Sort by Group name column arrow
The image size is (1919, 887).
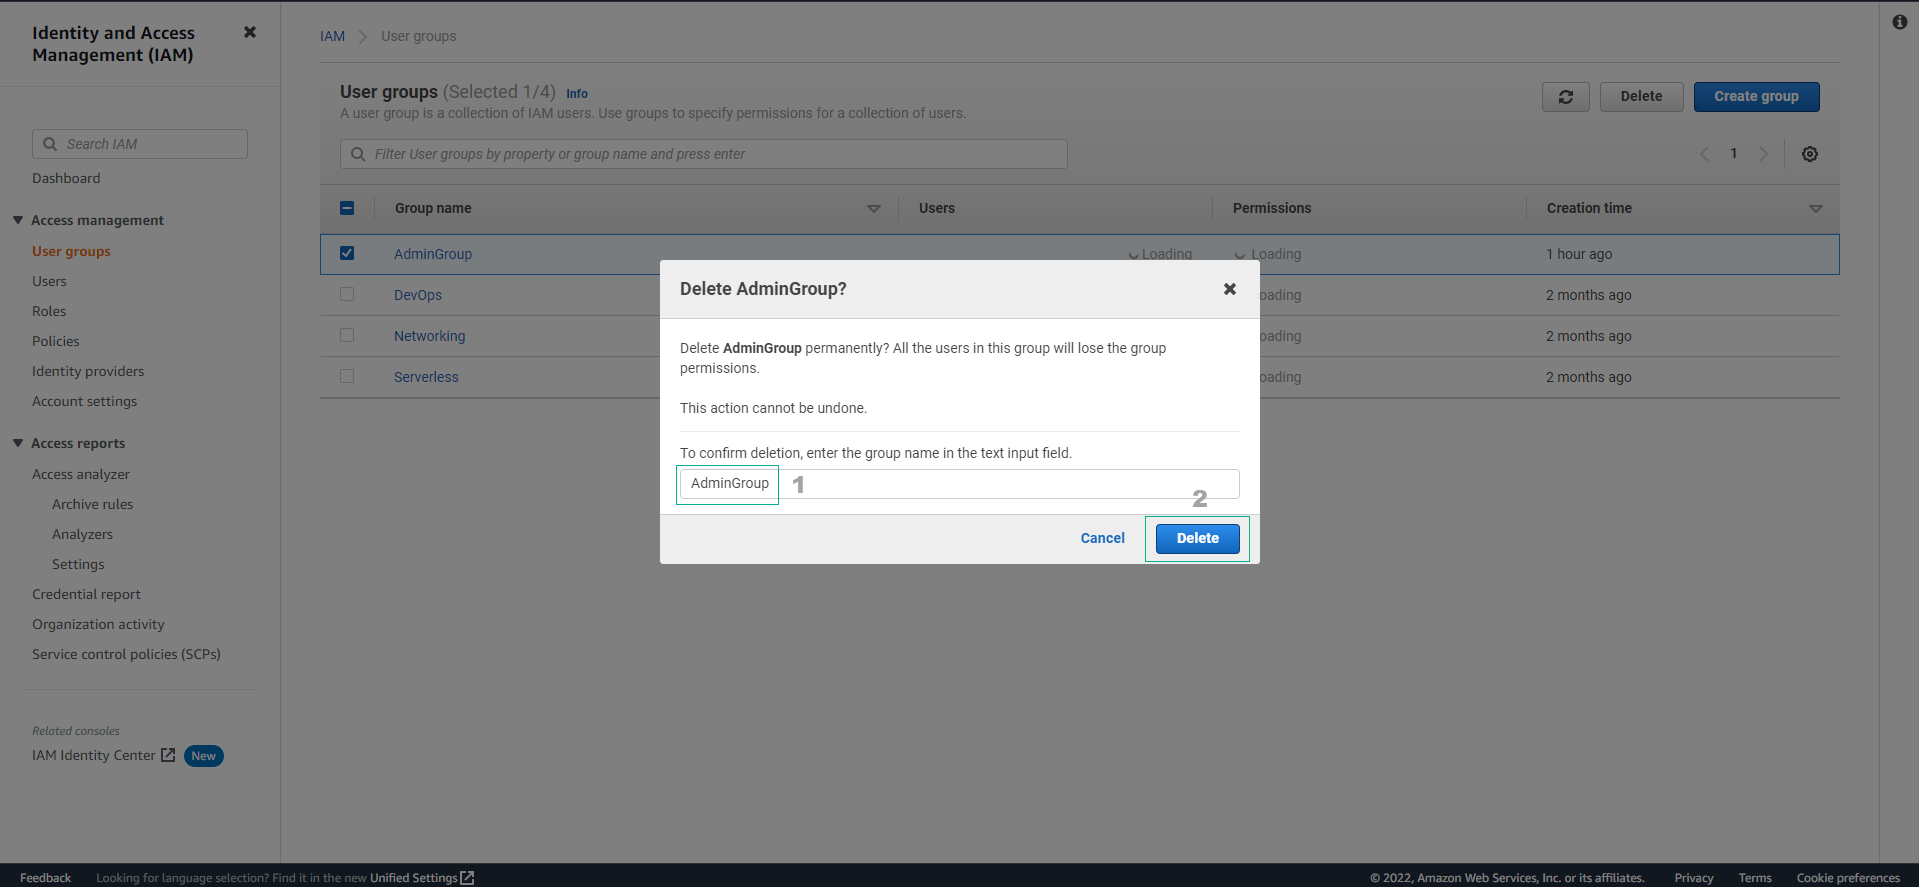874,209
